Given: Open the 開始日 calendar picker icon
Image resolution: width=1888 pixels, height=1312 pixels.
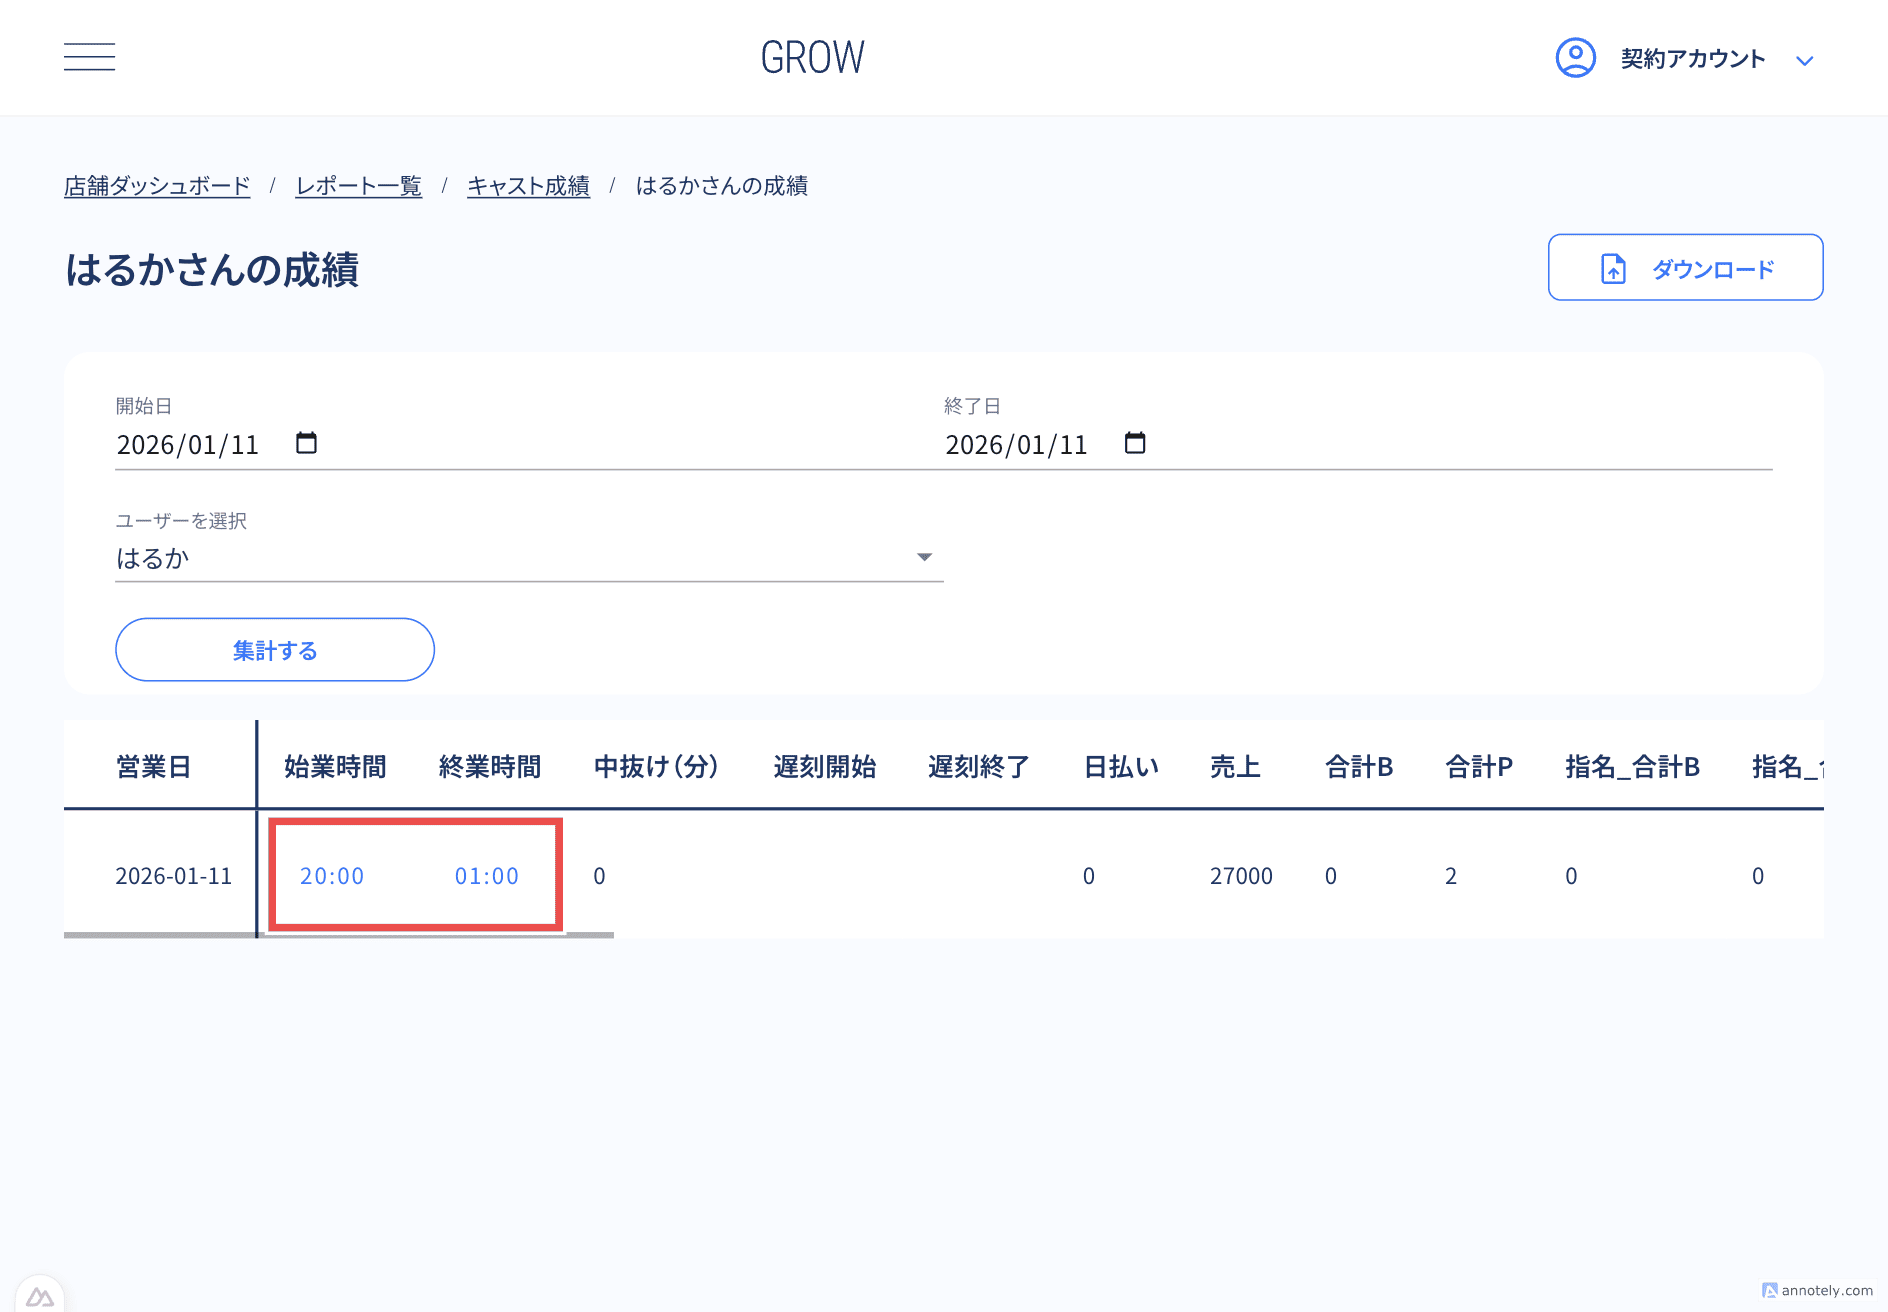Looking at the screenshot, I should click(x=307, y=441).
